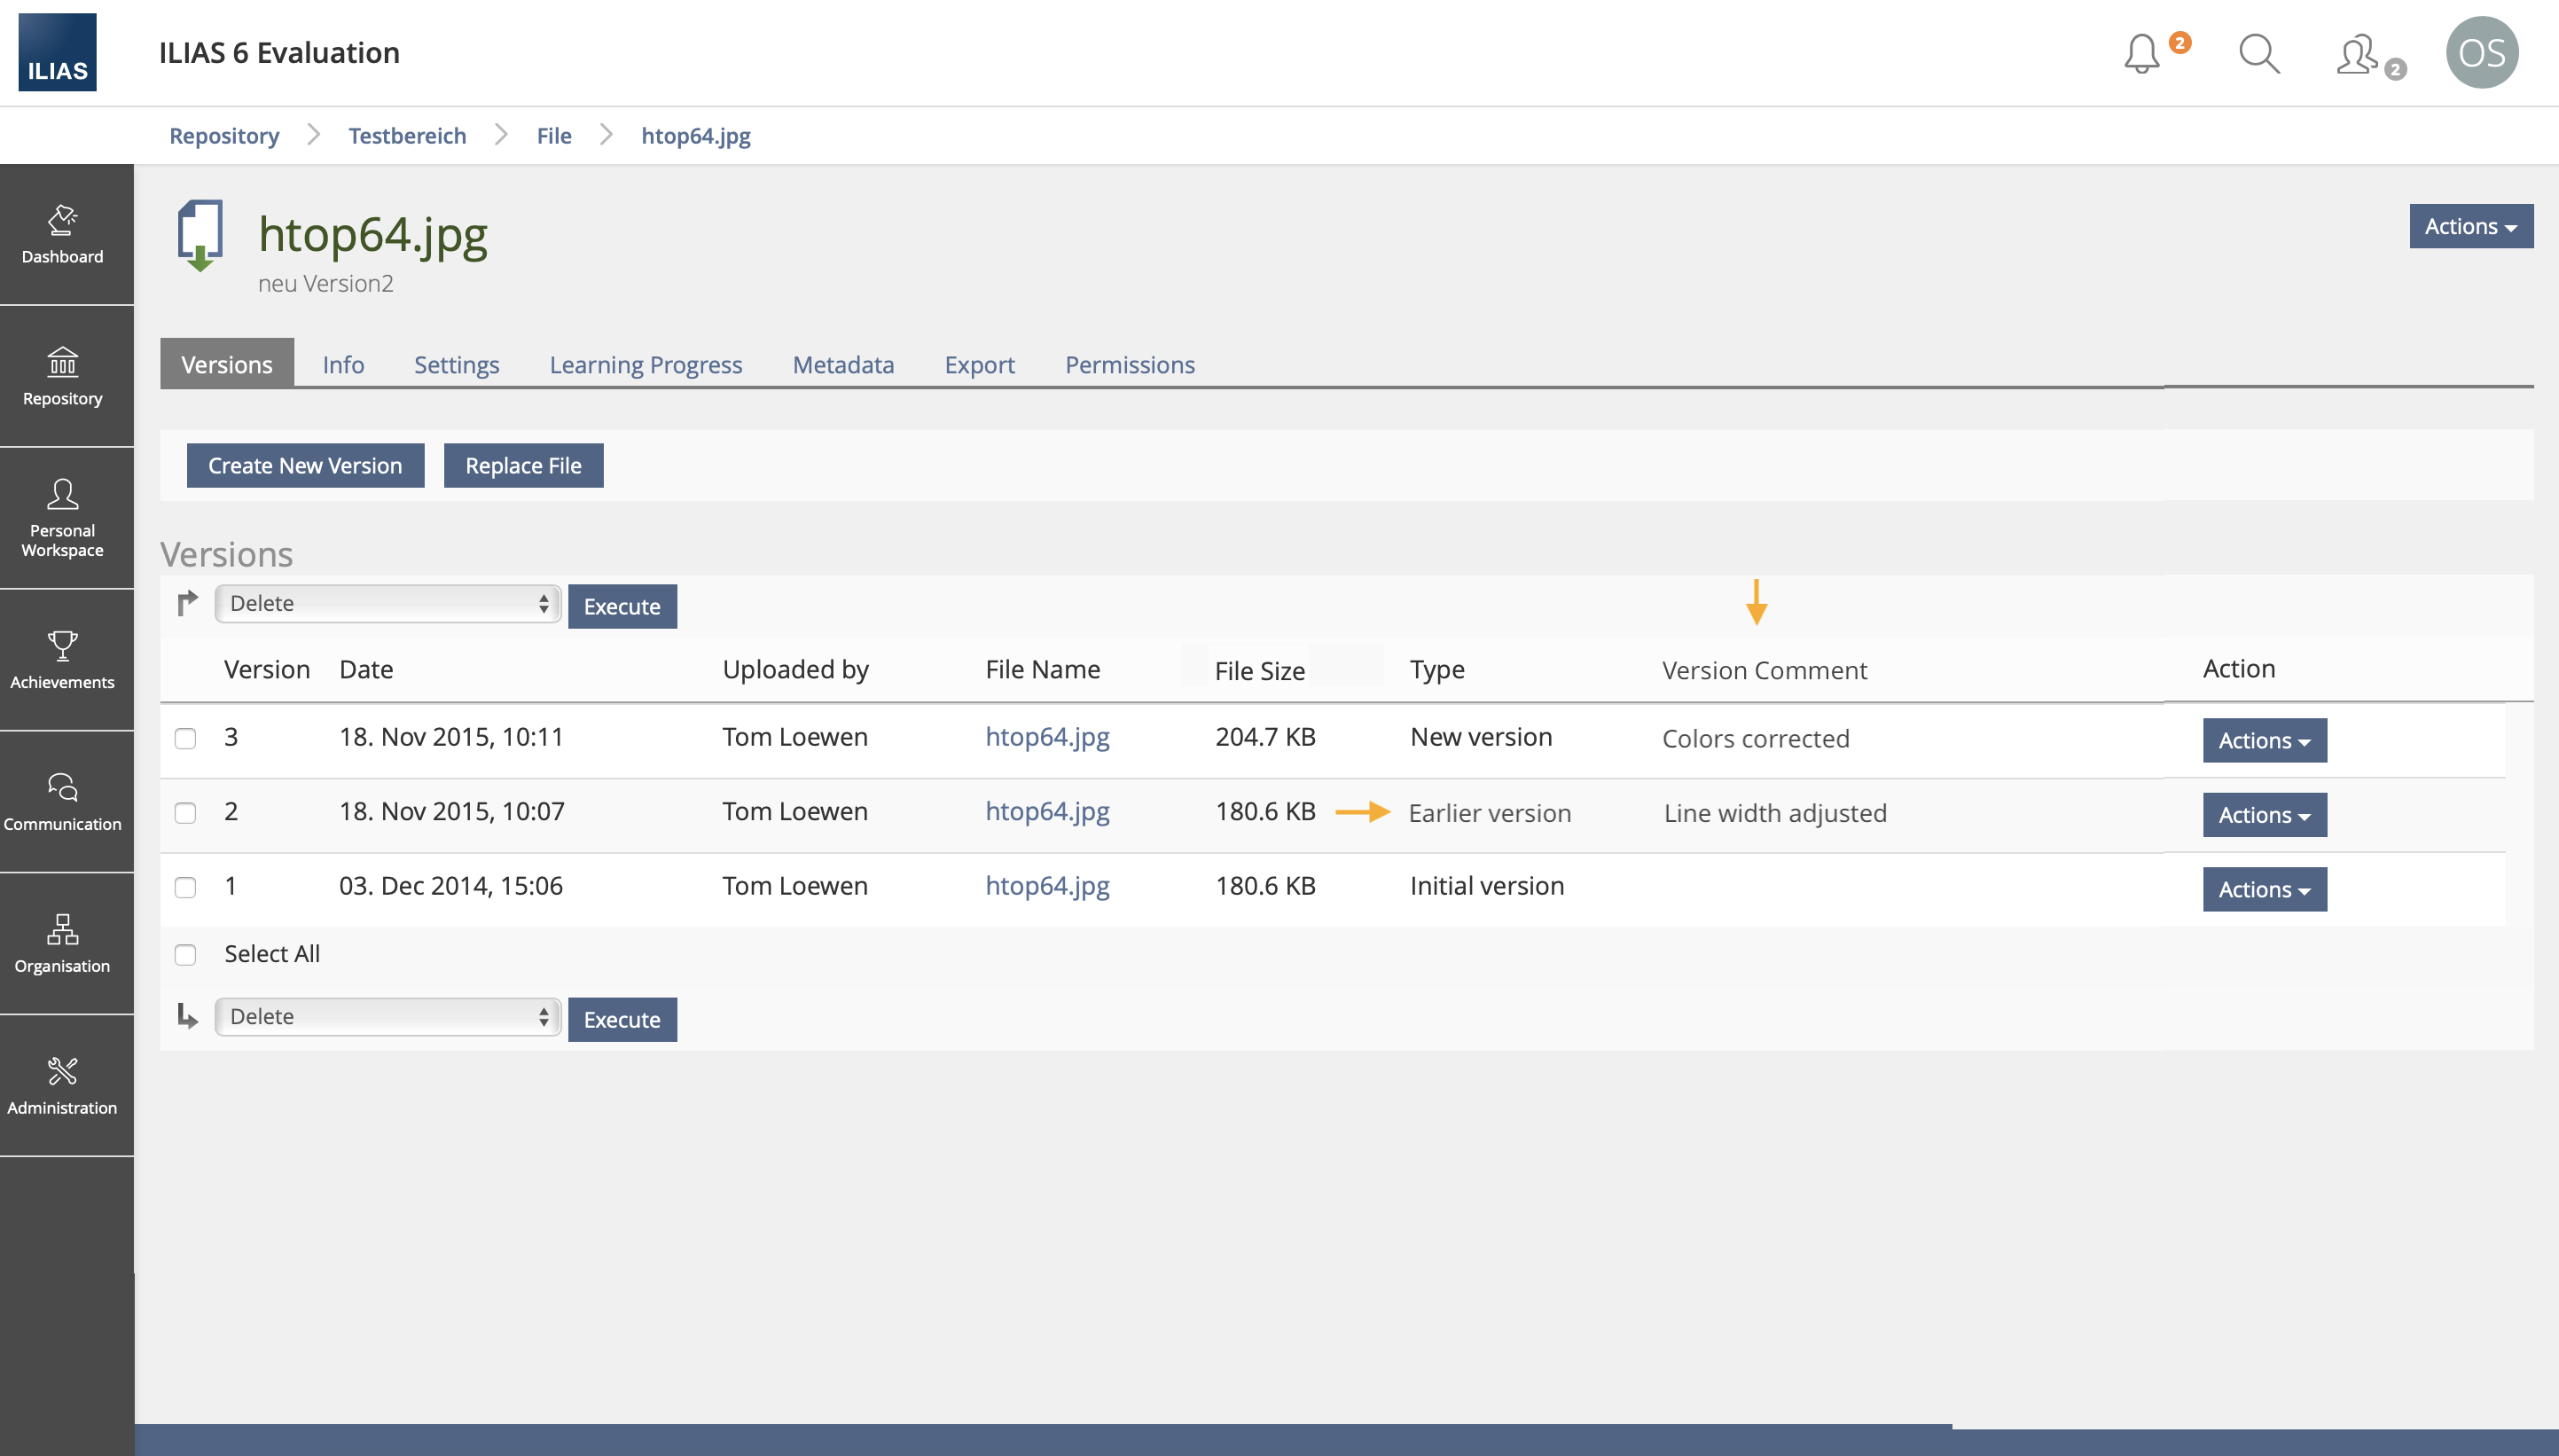The width and height of the screenshot is (2559, 1456).
Task: Click the Testbereich breadcrumb link
Action: click(x=407, y=136)
